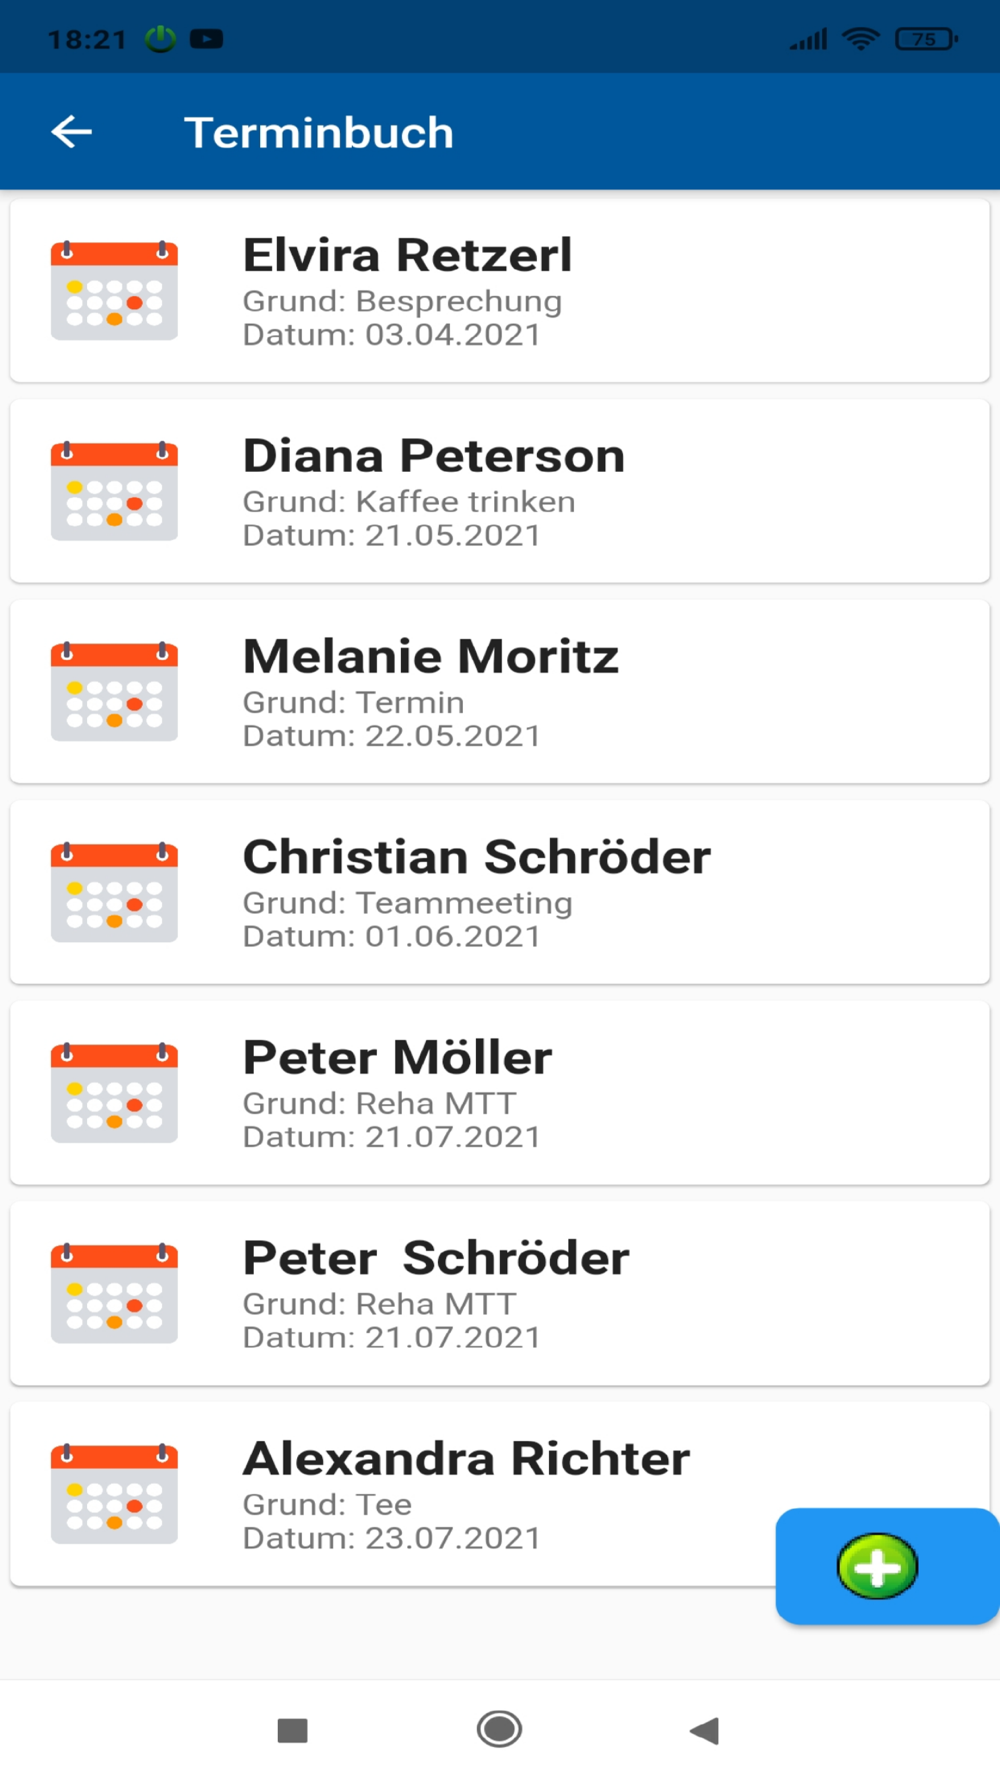This screenshot has width=1000, height=1778.
Task: Open Diana Peterson's Kaffee trinken entry
Action: pyautogui.click(x=500, y=491)
